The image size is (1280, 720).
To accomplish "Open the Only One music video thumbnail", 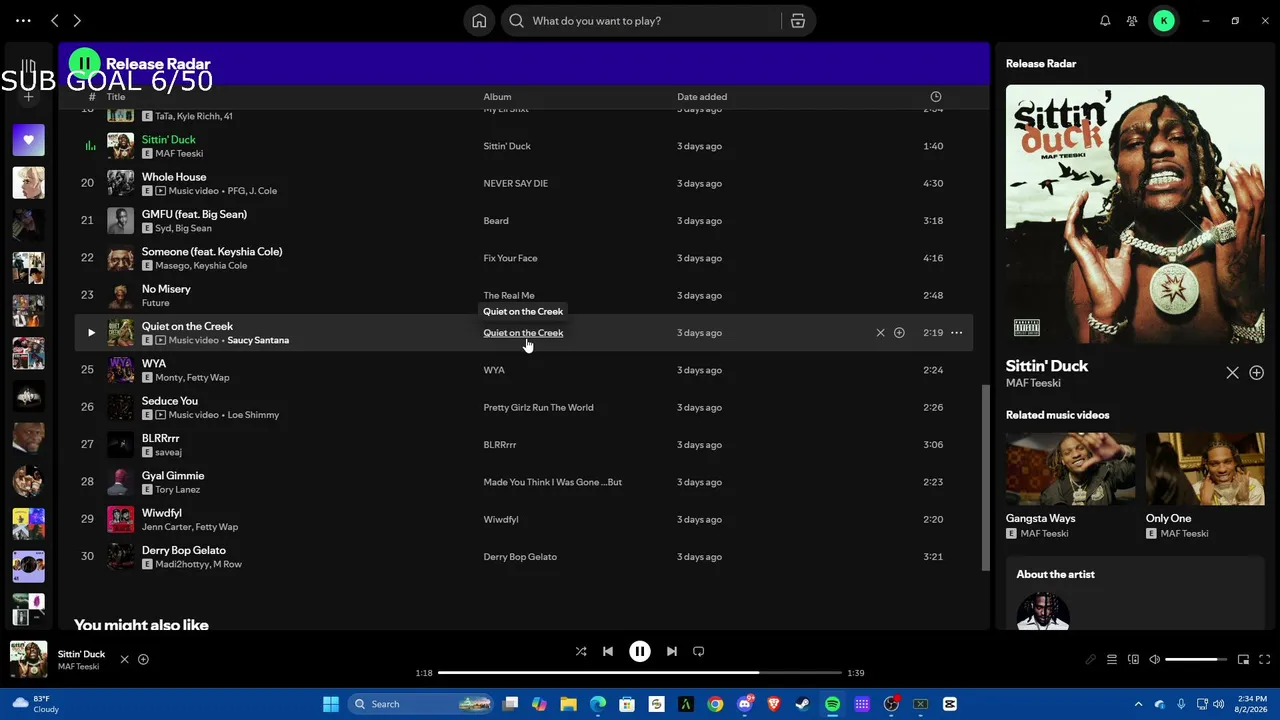I will [x=1205, y=468].
